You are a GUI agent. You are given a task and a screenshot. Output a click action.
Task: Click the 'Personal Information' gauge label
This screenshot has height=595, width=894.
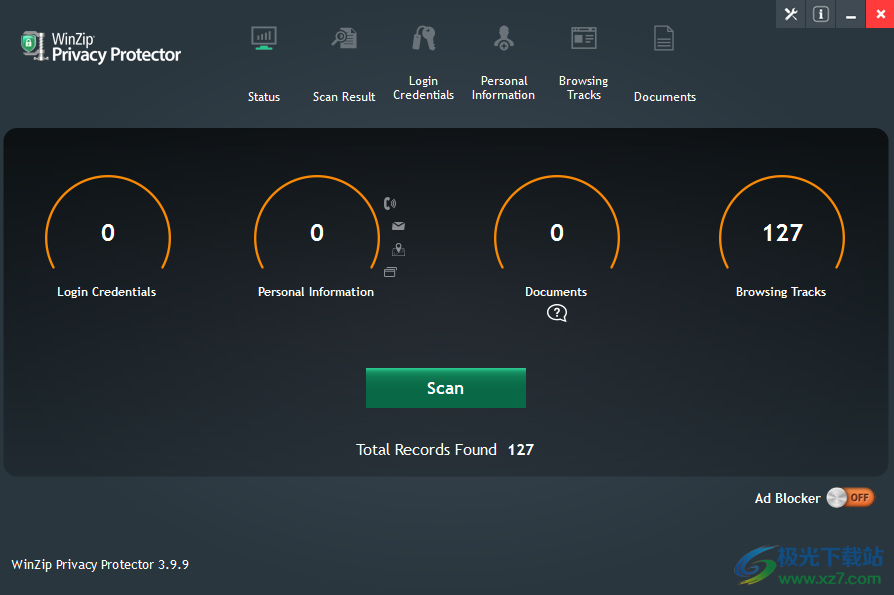coord(316,292)
